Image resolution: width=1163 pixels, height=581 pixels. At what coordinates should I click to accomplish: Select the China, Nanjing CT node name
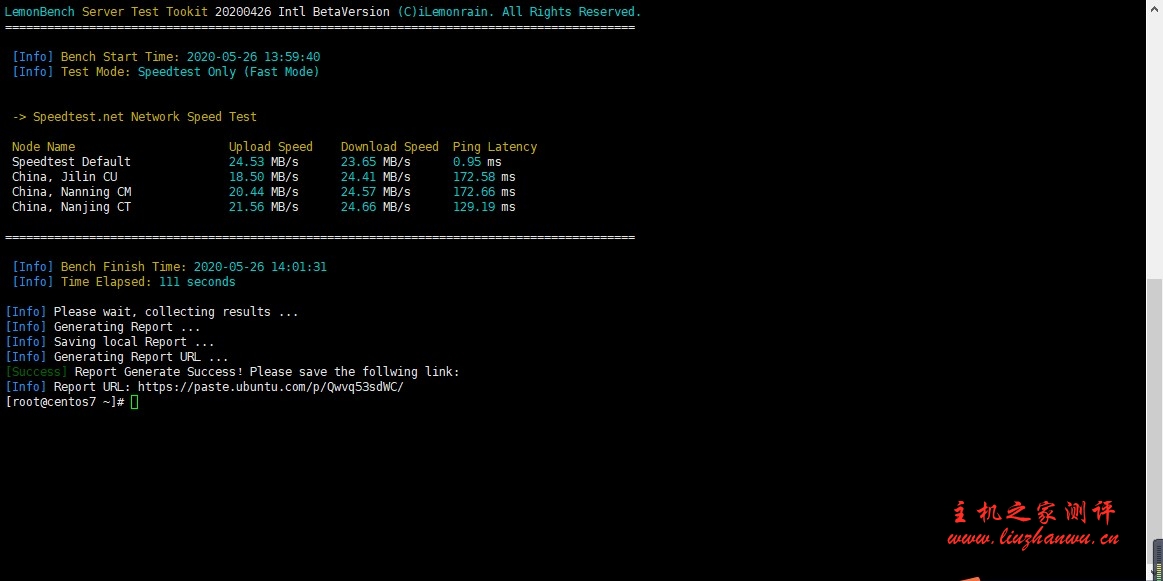(x=71, y=207)
